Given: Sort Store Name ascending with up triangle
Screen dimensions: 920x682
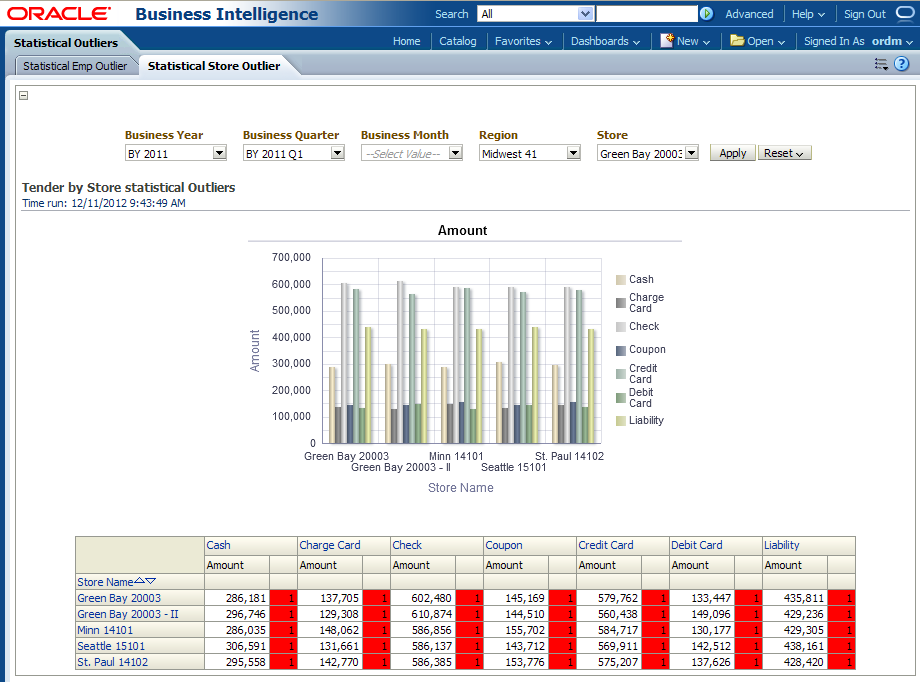Looking at the screenshot, I should click(140, 581).
